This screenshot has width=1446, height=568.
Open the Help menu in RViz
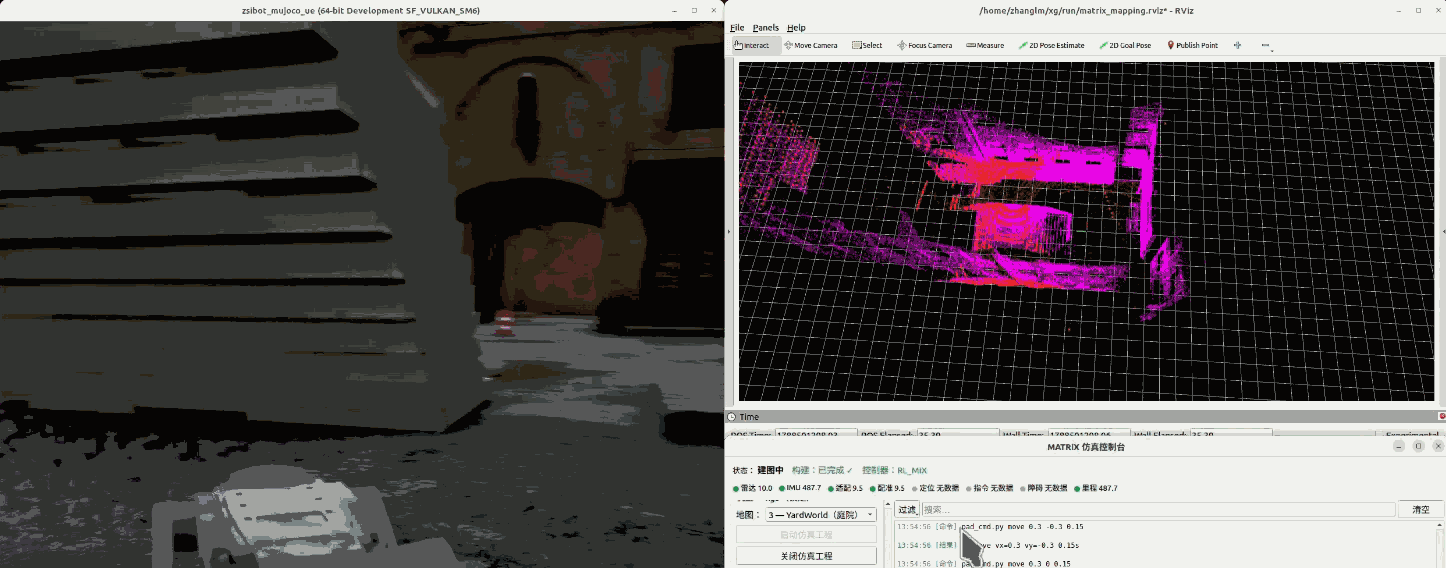tap(796, 28)
